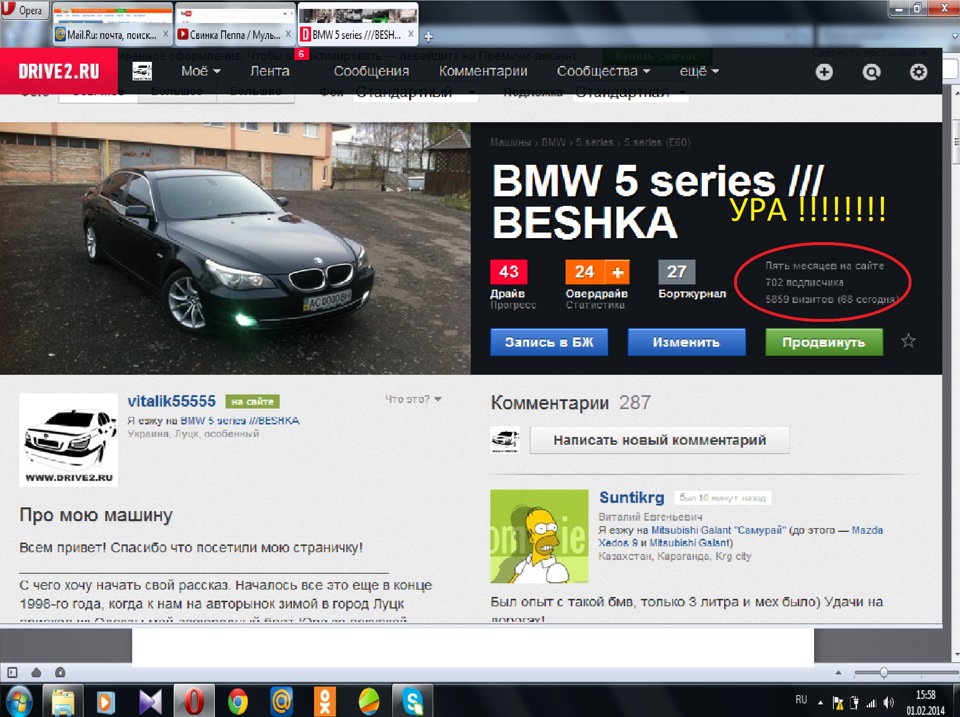Screen dimensions: 960x717
Task: Open the green ball taskbar icon
Action: tap(369, 702)
